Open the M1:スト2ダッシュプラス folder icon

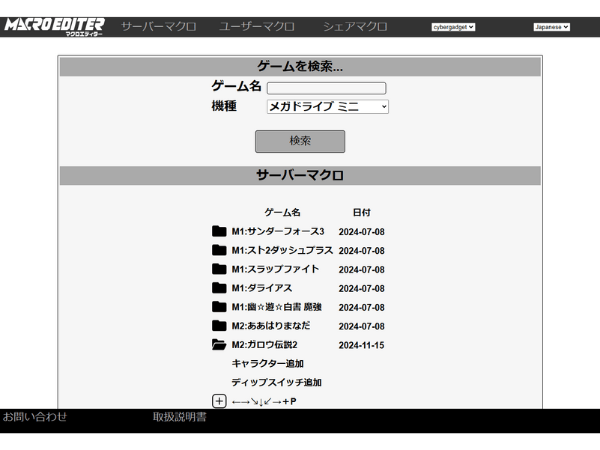click(219, 250)
